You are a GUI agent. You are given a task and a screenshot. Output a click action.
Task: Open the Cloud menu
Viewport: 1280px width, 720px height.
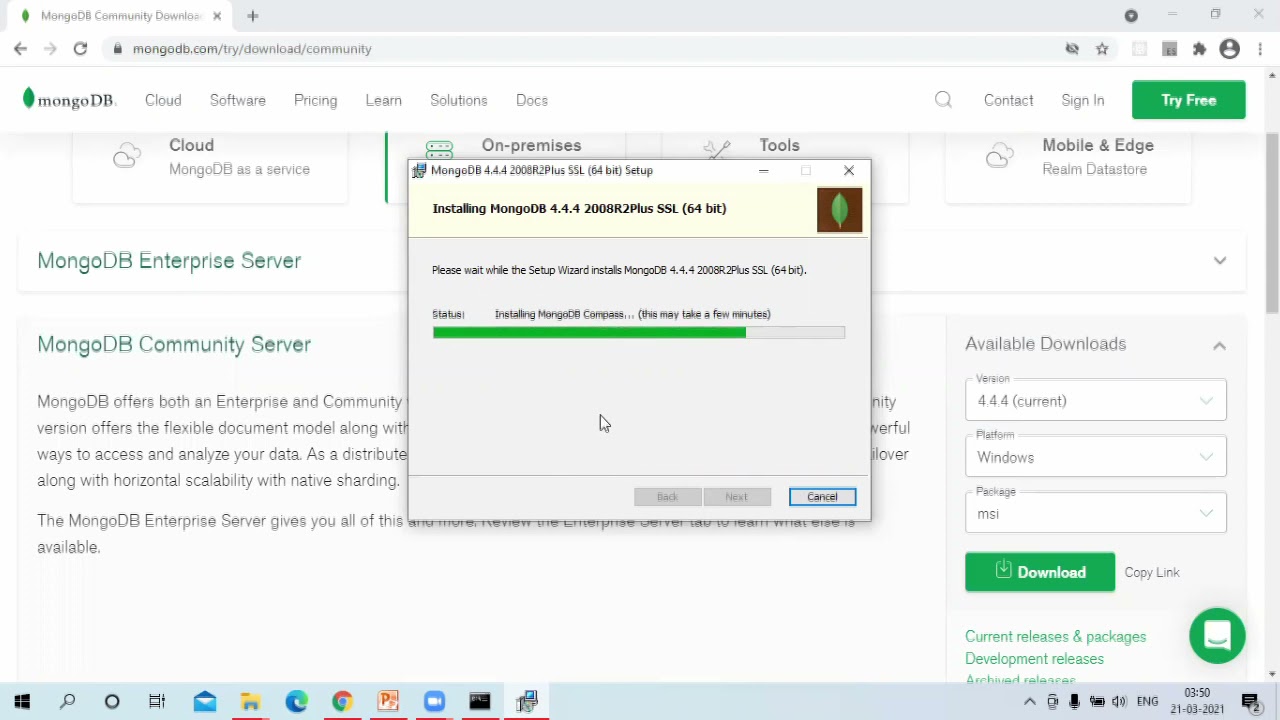coord(163,100)
